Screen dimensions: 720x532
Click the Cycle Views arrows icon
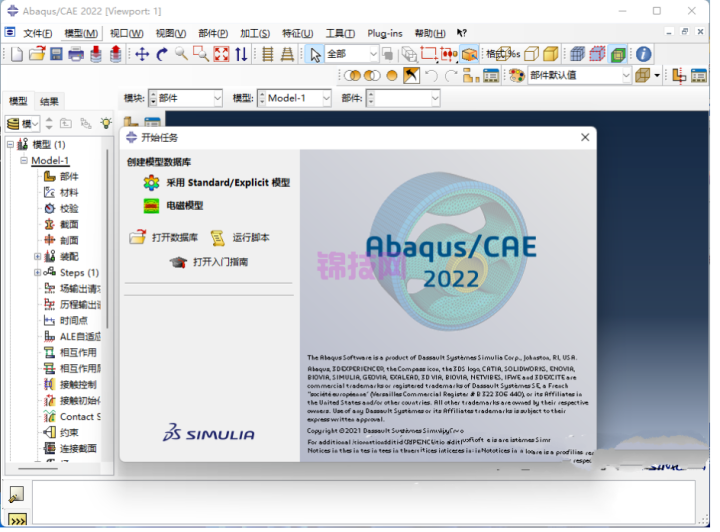pyautogui.click(x=241, y=54)
